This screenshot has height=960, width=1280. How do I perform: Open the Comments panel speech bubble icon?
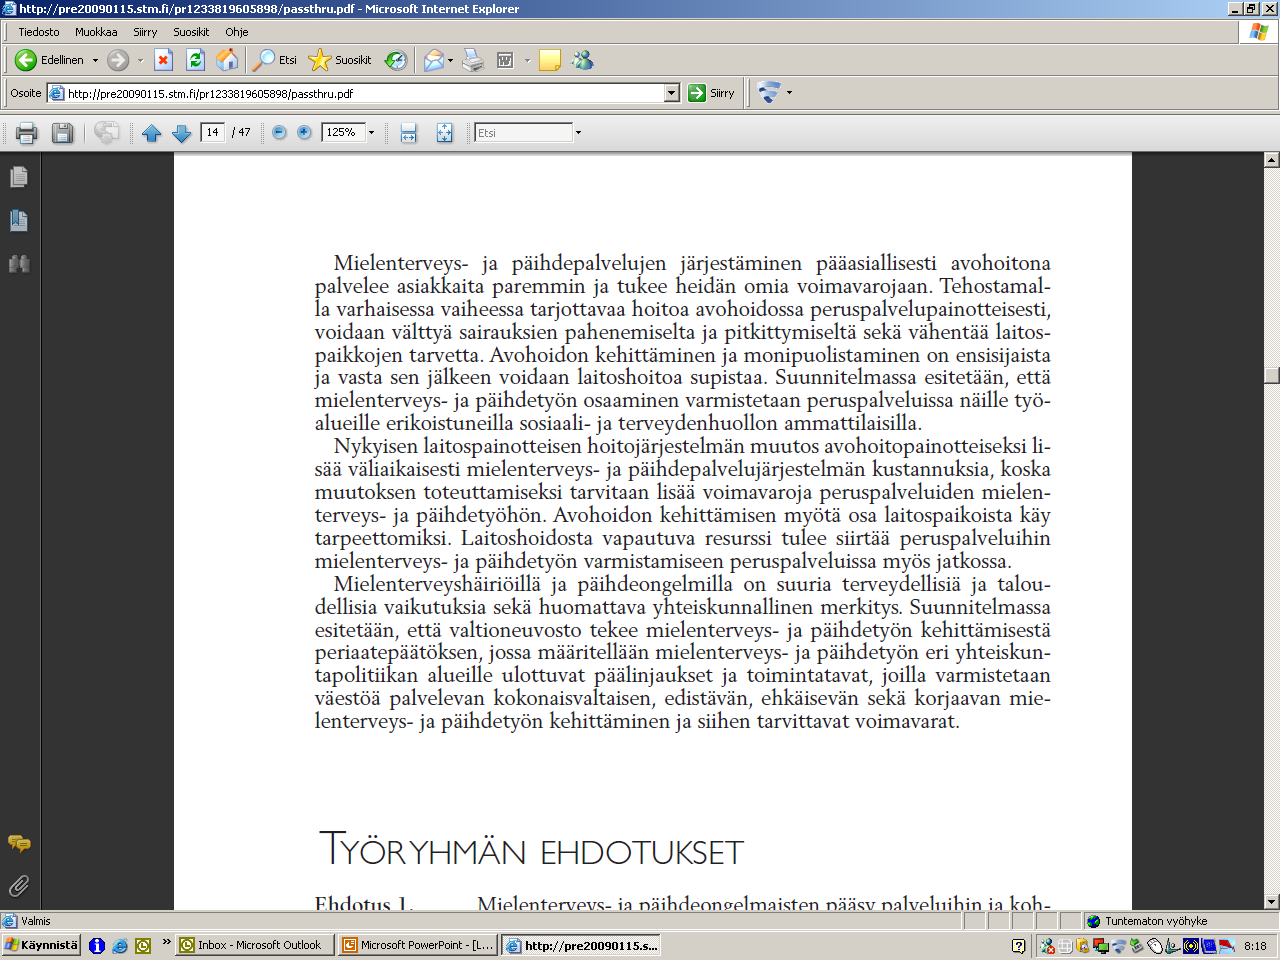[x=19, y=843]
